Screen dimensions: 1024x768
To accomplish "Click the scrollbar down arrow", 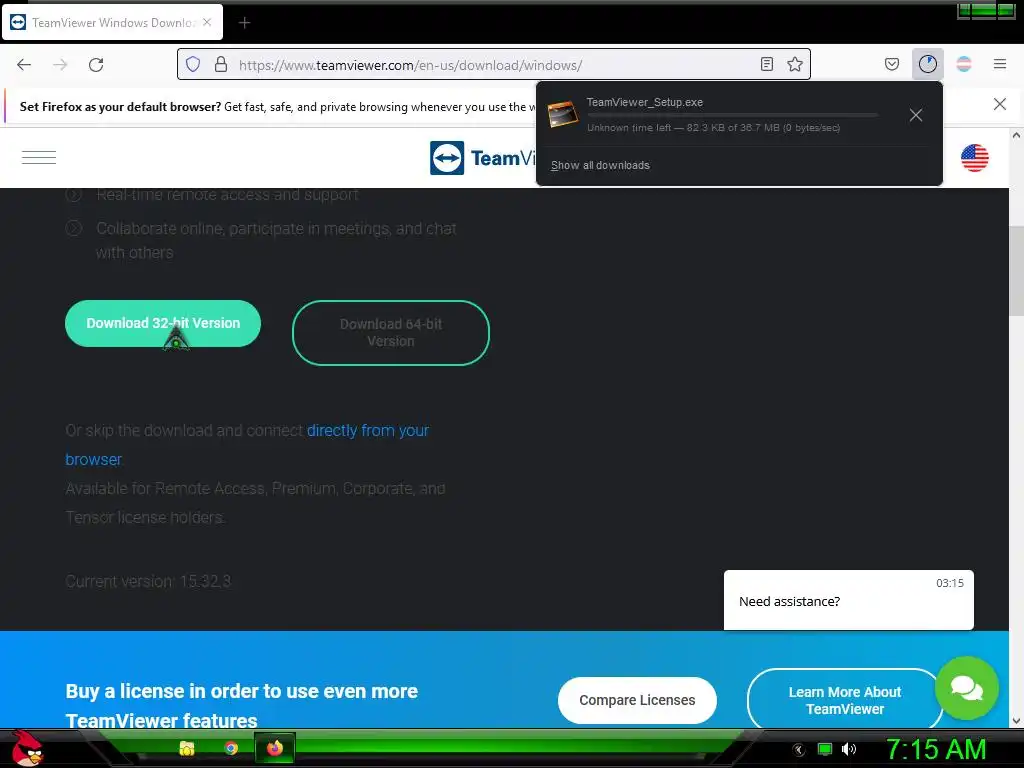I will [x=1016, y=721].
